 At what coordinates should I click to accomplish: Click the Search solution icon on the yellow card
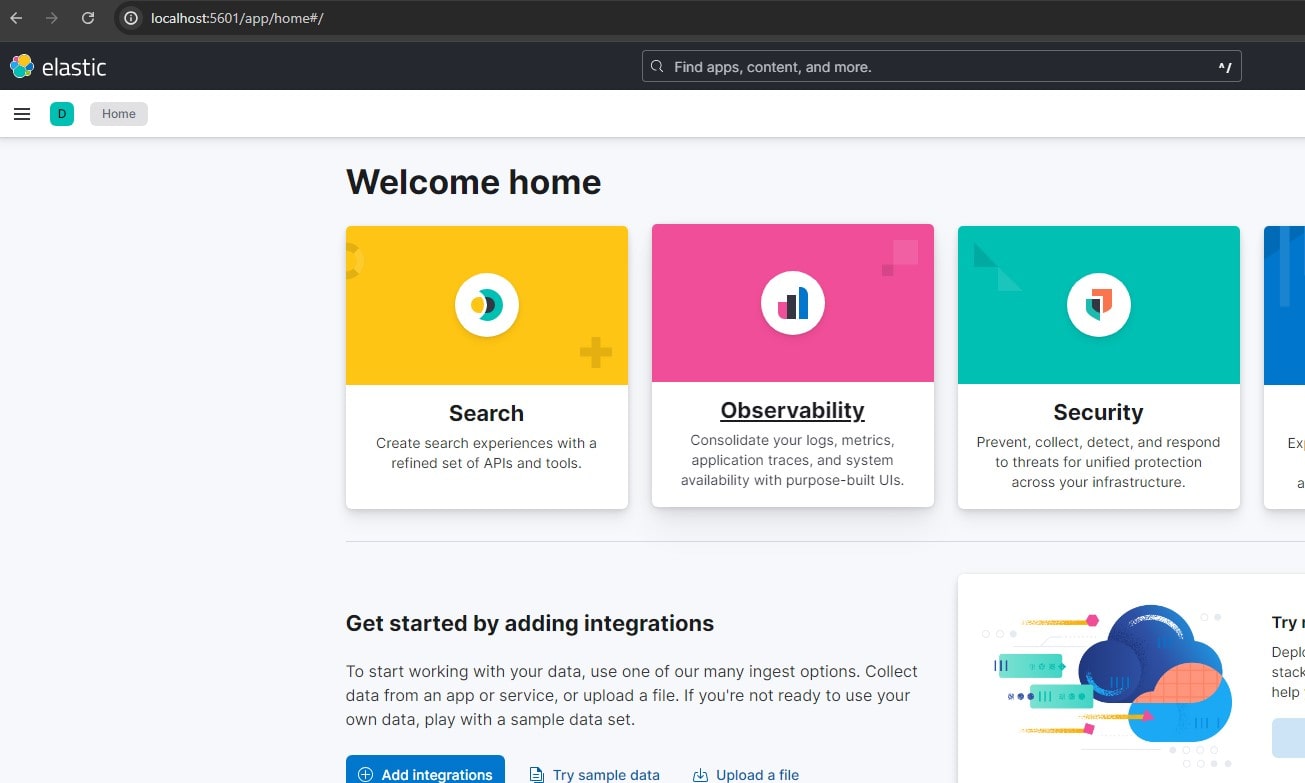pos(487,304)
